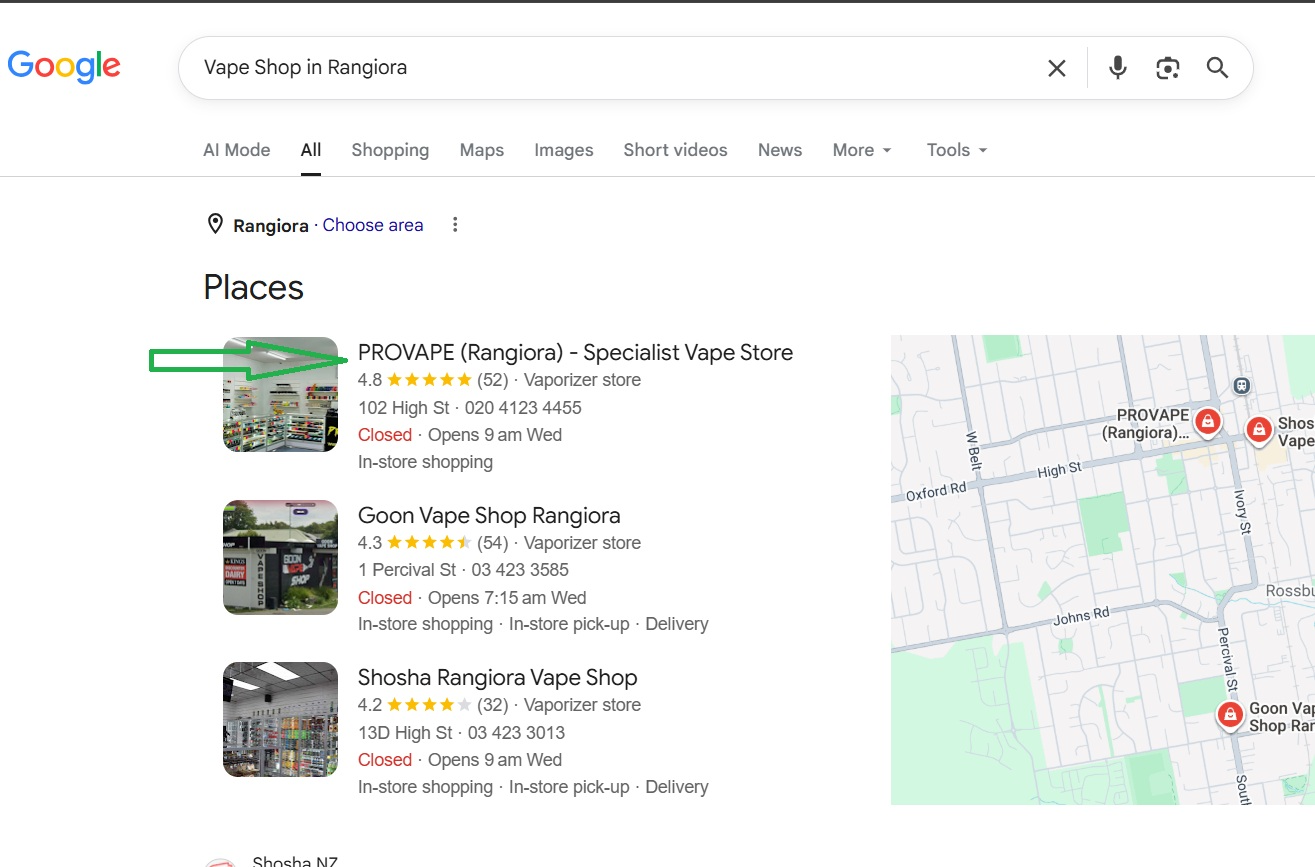Click the transit station icon on map
The image size is (1315, 867).
coord(1241,385)
